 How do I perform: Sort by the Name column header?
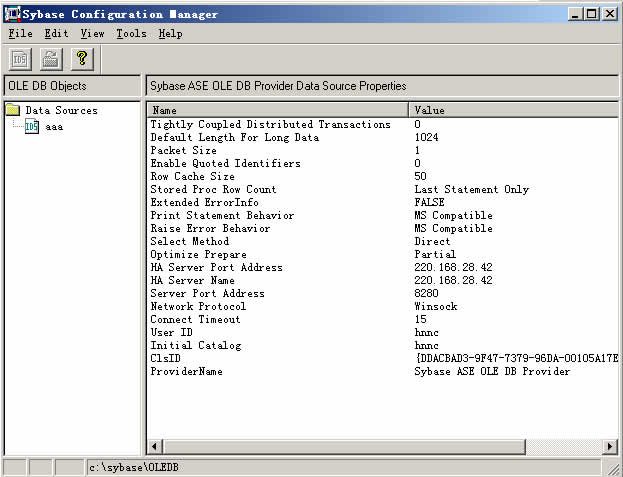[x=278, y=110]
